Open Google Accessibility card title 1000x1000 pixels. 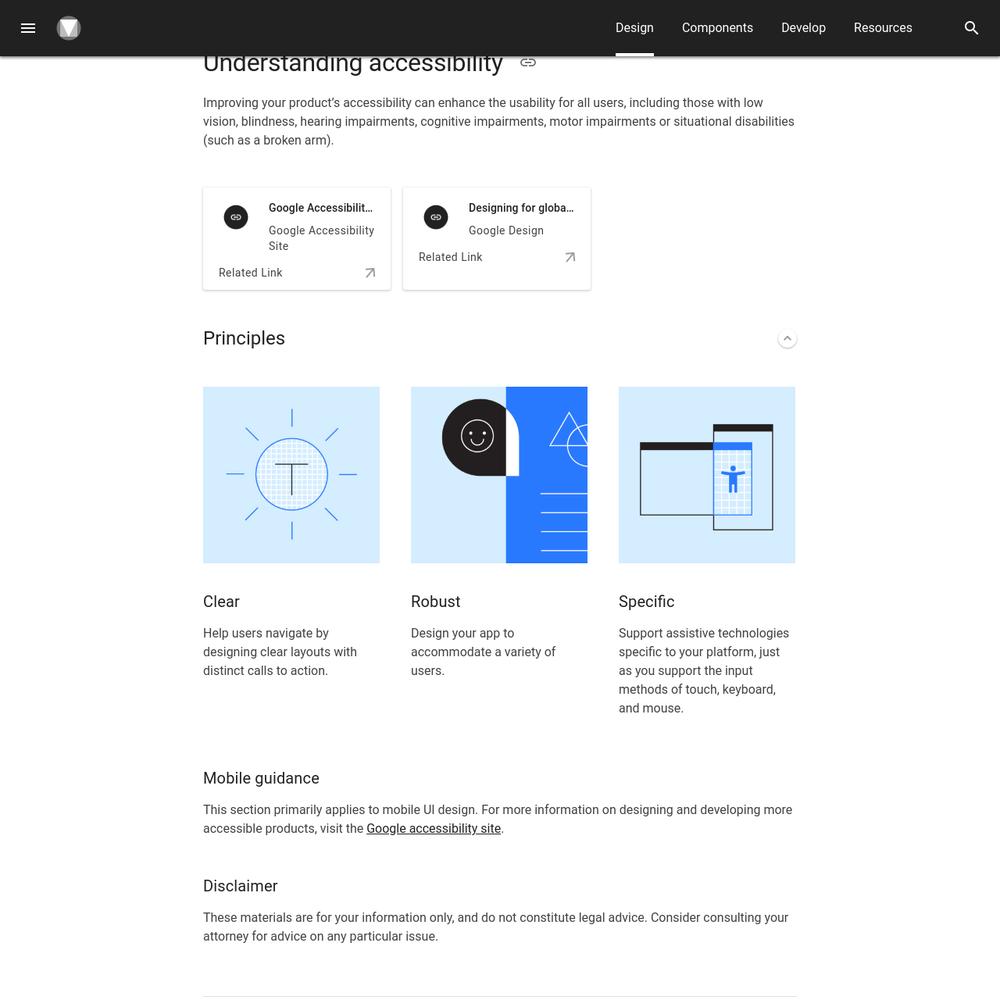click(320, 208)
